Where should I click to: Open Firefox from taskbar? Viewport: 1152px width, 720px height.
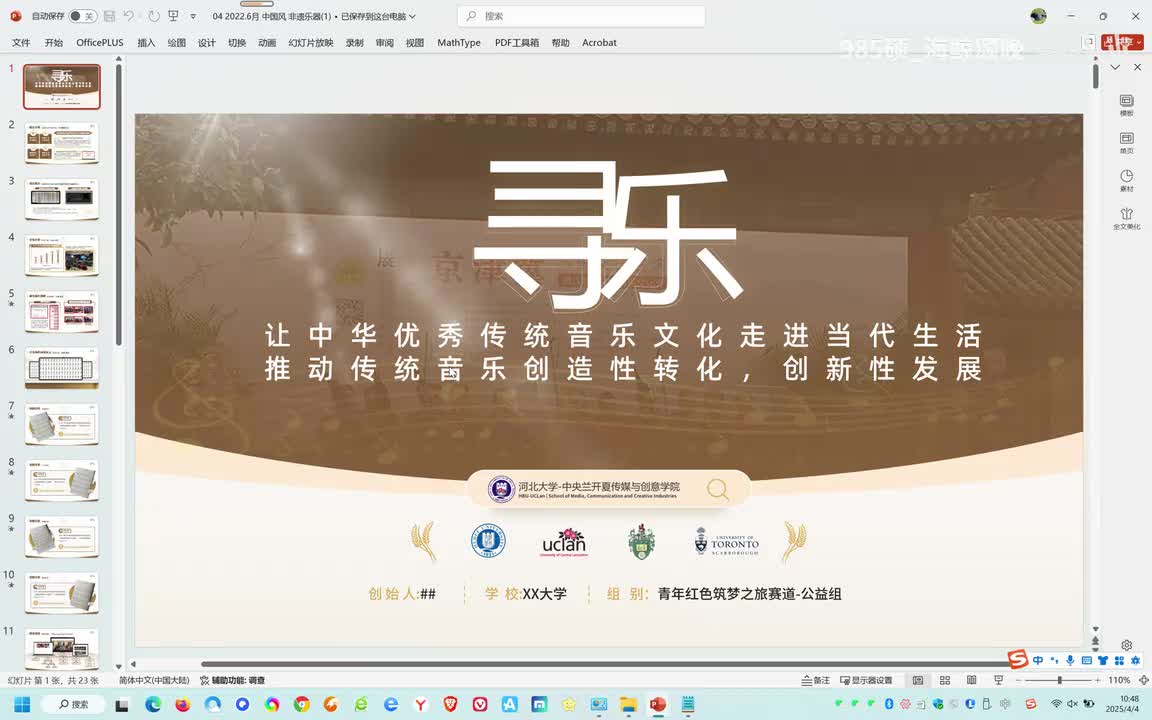[182, 705]
